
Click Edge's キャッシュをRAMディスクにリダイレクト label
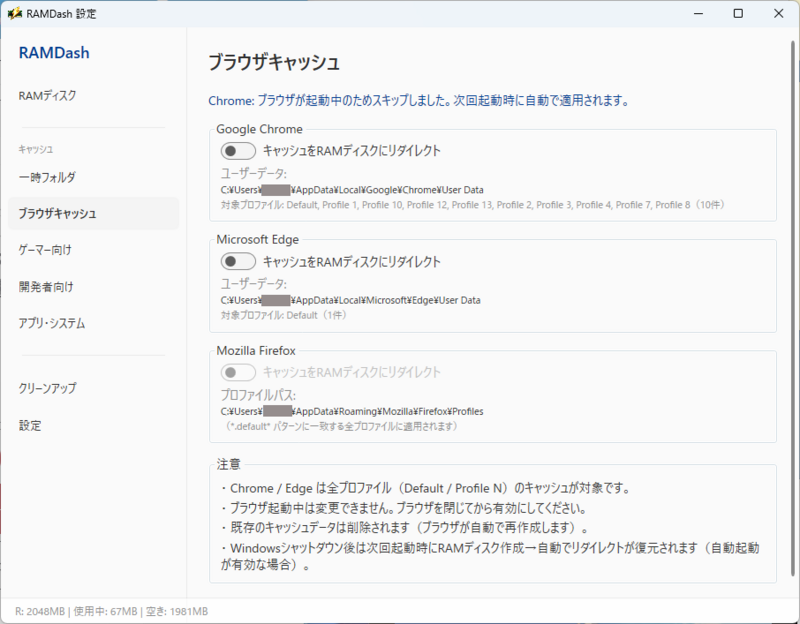click(352, 262)
